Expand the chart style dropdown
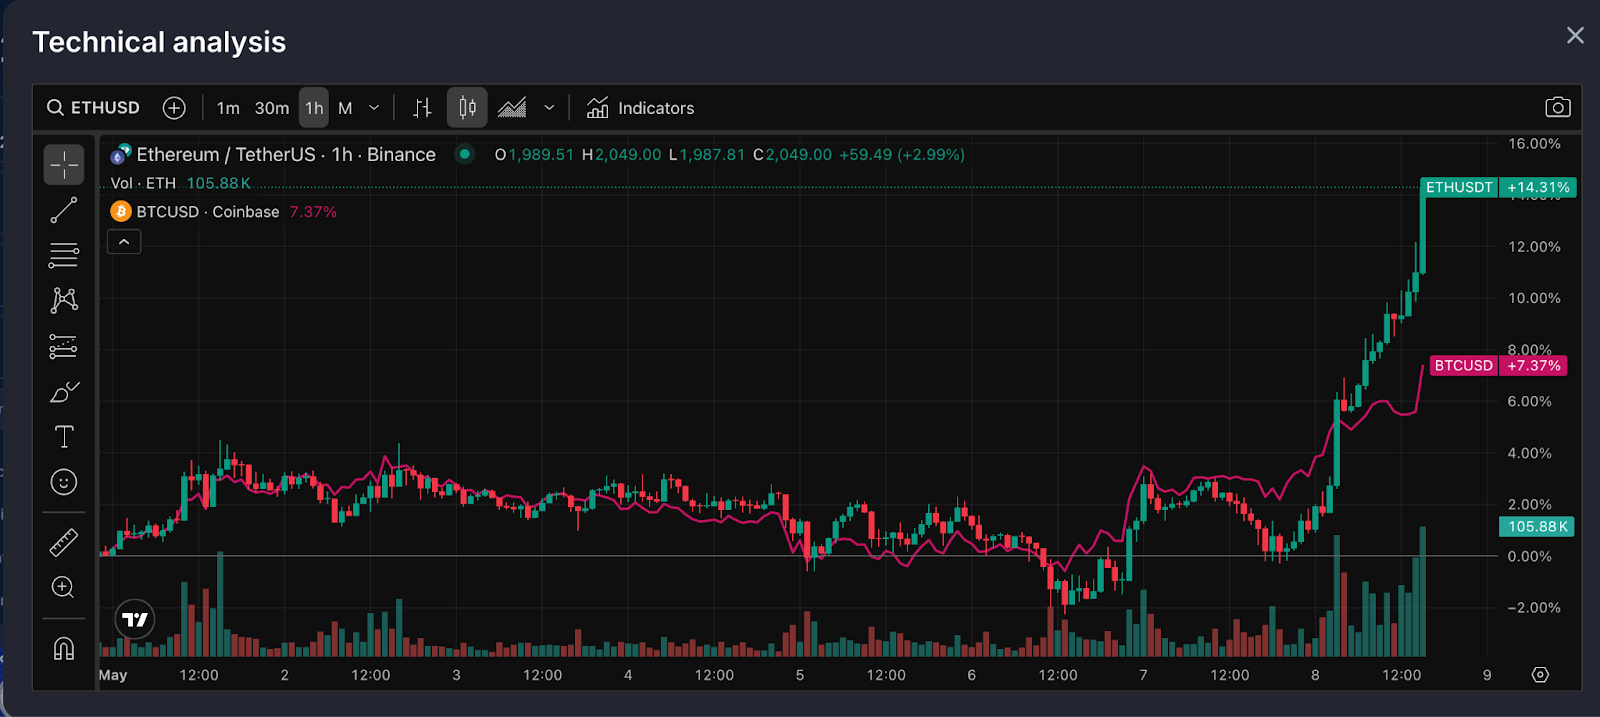Screen dimensions: 1600x717 pos(549,108)
